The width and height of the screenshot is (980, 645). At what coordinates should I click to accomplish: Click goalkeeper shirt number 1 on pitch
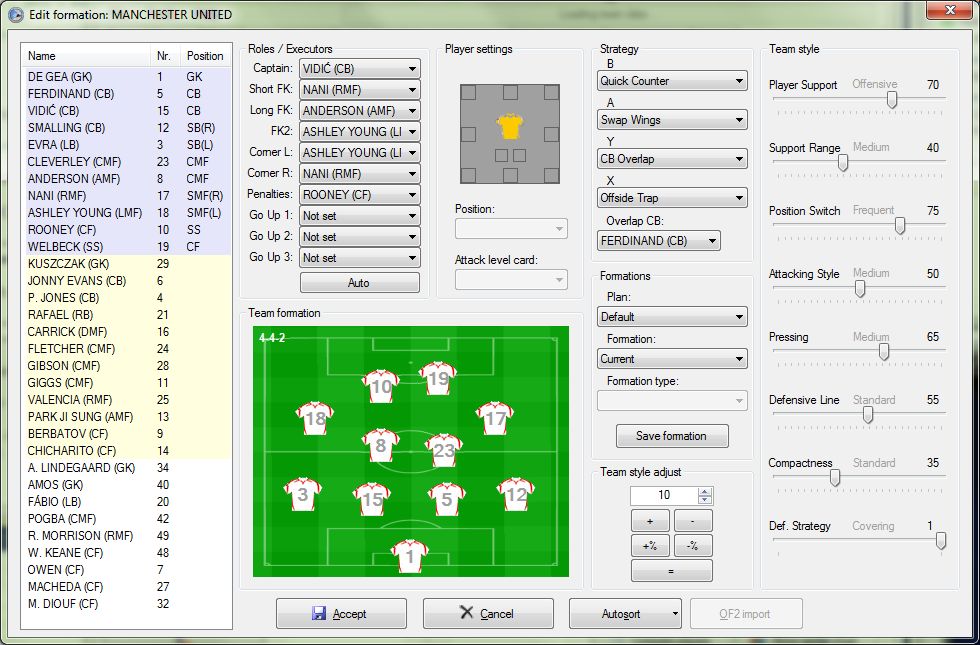coord(408,555)
